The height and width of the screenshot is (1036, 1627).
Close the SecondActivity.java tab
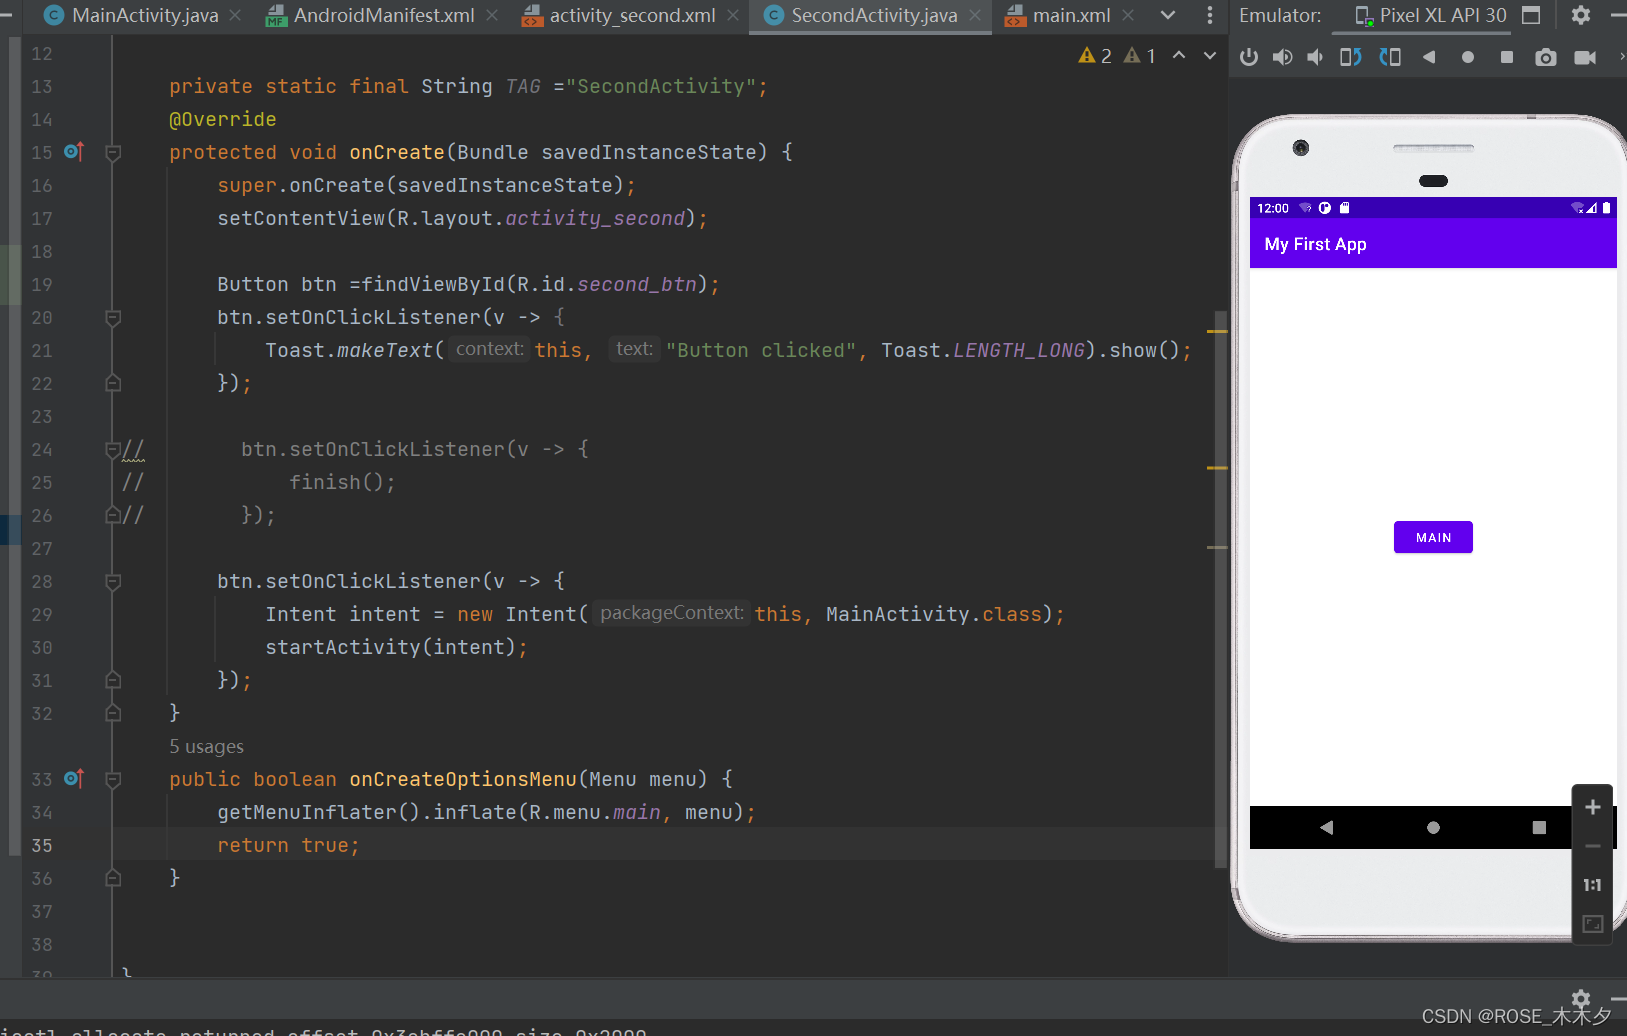(975, 15)
